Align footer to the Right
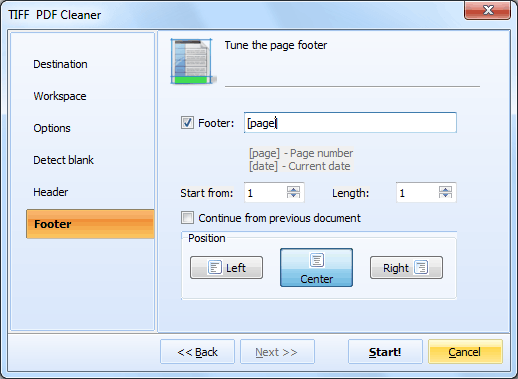This screenshot has width=518, height=379. coord(406,267)
